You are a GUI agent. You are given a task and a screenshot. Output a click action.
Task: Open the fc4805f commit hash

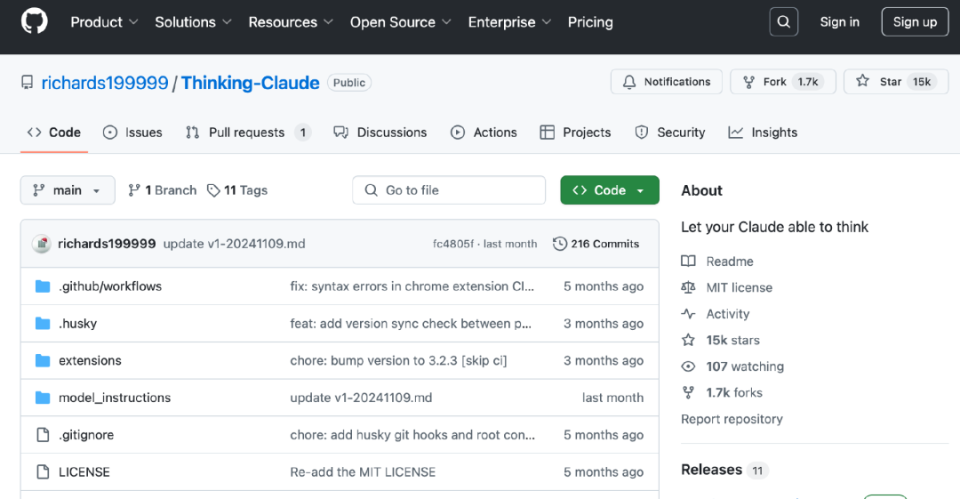click(453, 244)
